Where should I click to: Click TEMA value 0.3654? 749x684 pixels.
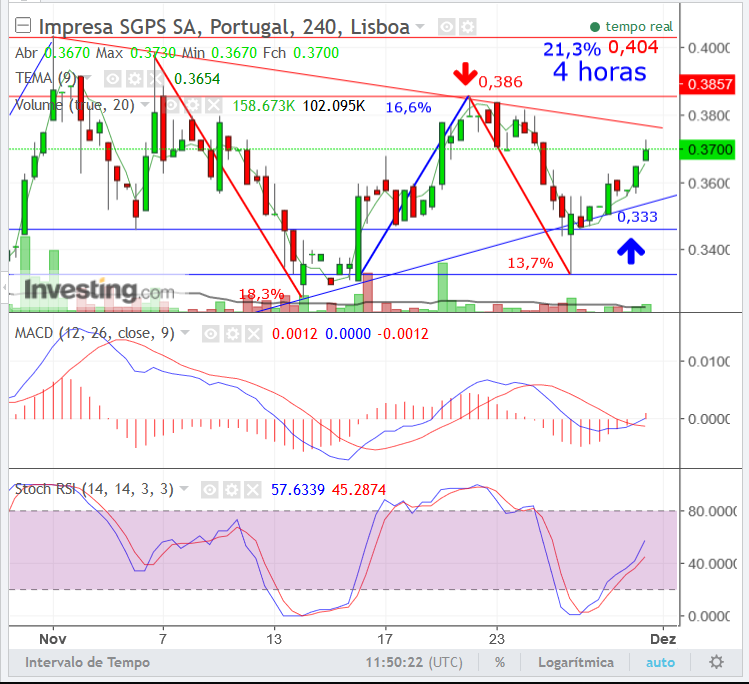pyautogui.click(x=197, y=79)
